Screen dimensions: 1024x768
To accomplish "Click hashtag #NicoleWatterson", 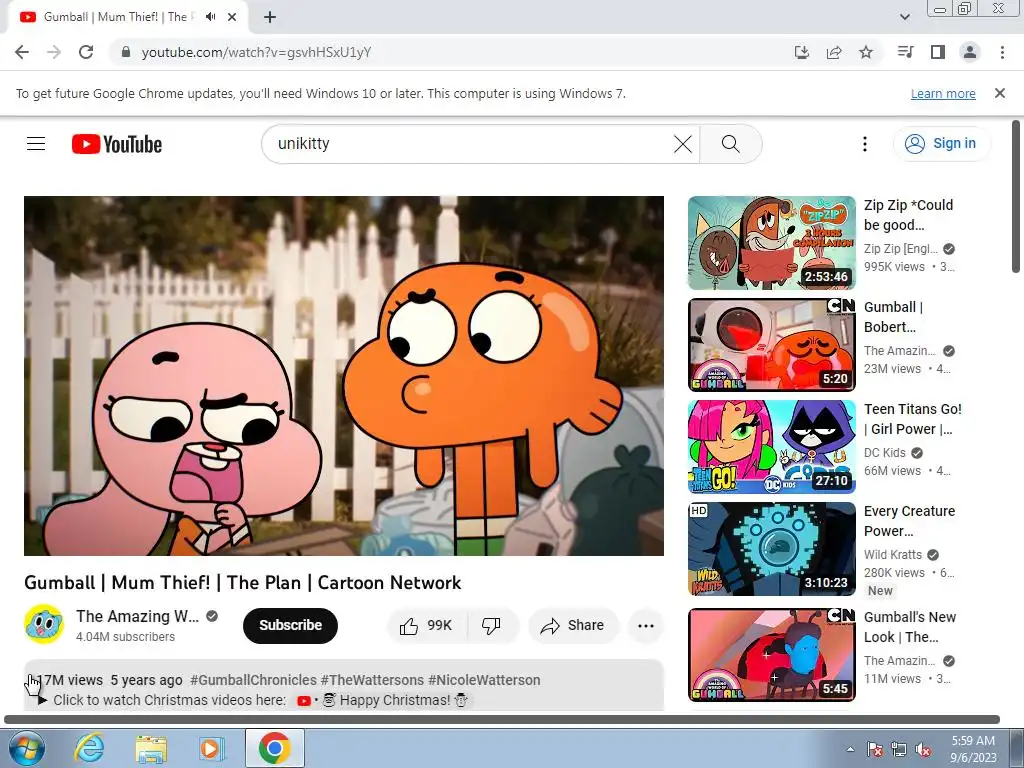I will (484, 680).
